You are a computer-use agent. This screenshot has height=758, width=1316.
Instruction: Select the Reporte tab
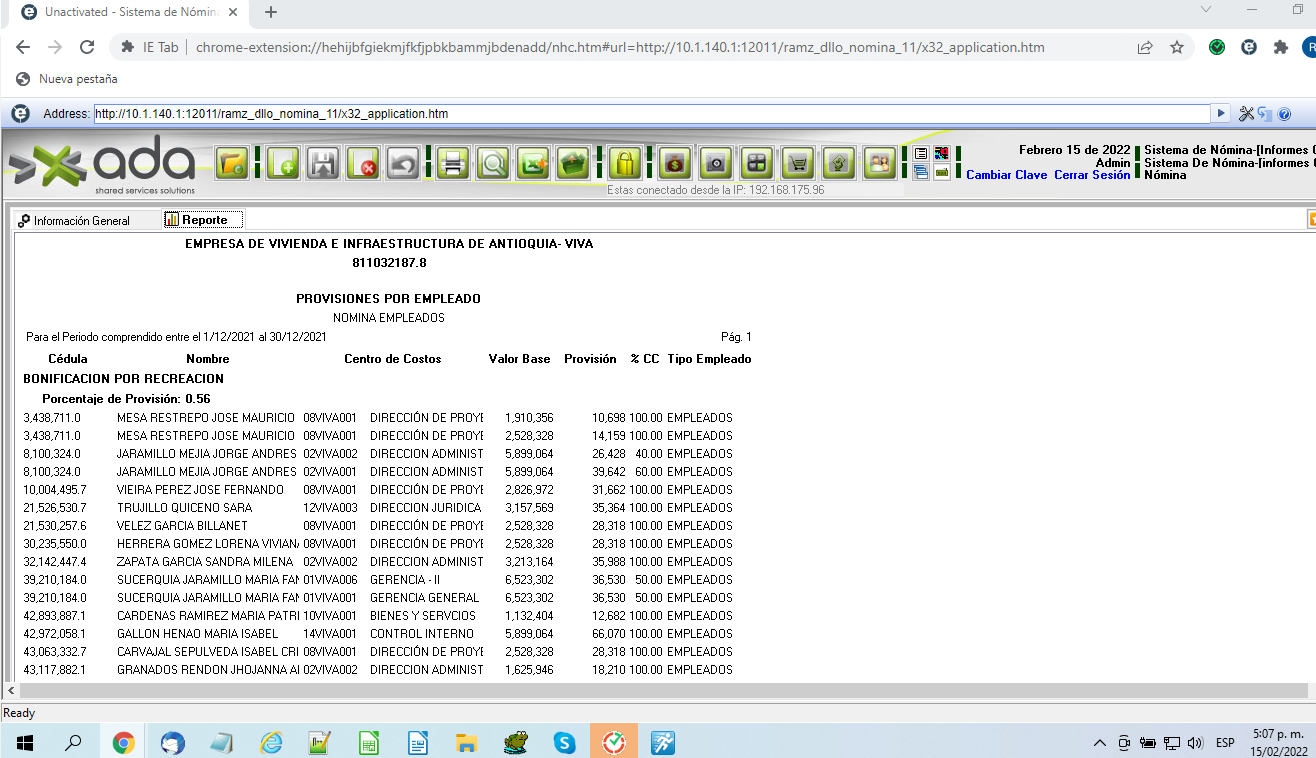click(x=203, y=220)
